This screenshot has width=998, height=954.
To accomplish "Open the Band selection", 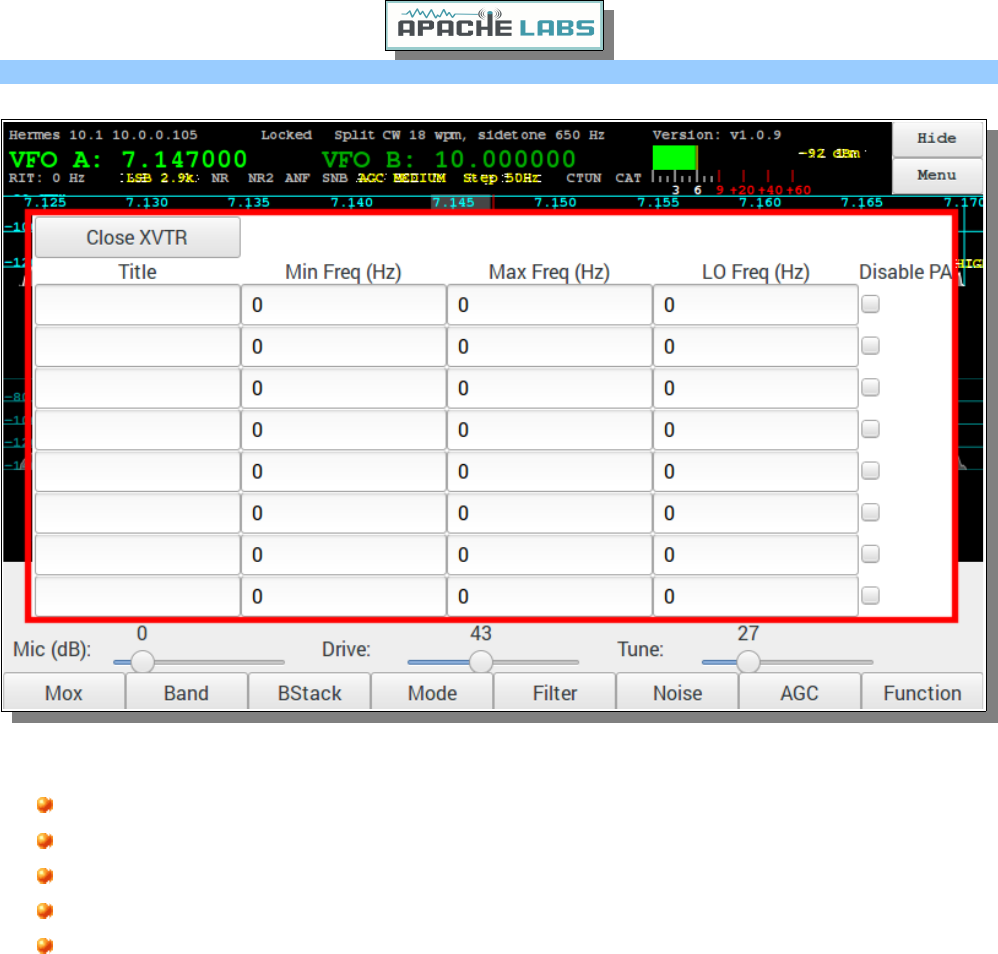I will [x=186, y=692].
